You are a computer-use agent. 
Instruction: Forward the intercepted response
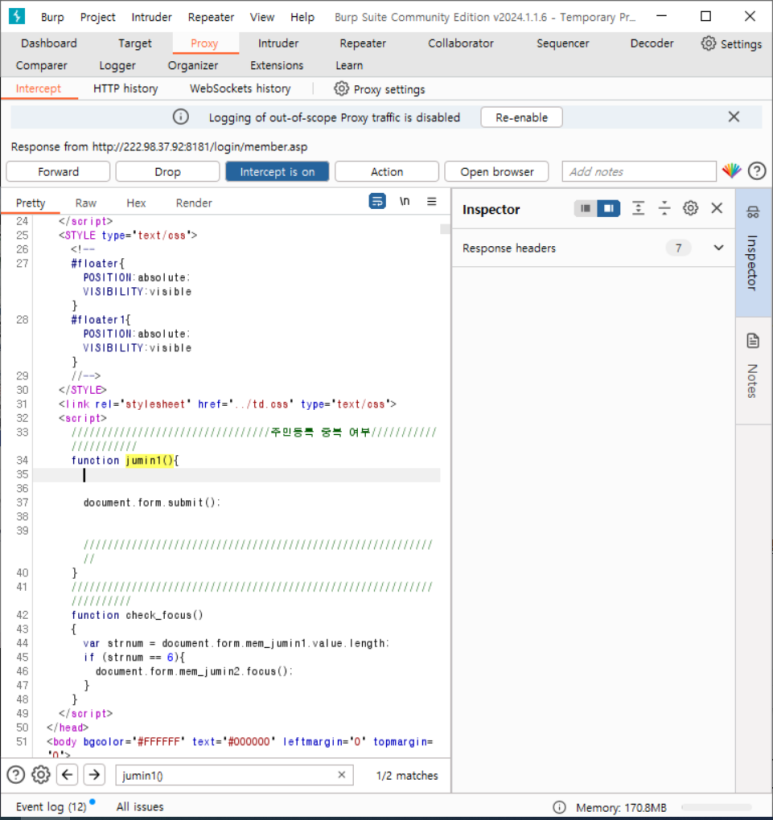click(58, 172)
